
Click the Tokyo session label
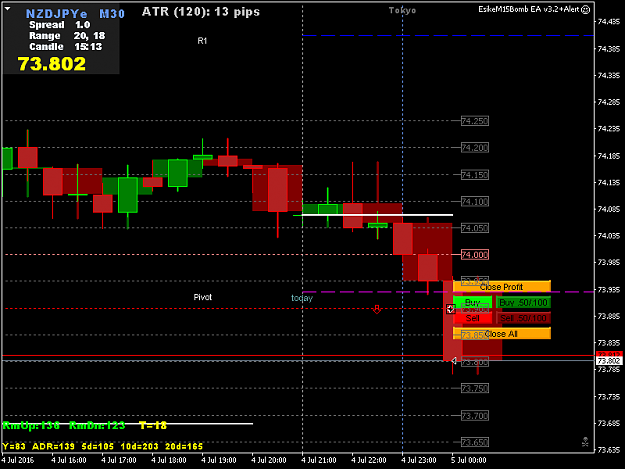click(402, 10)
